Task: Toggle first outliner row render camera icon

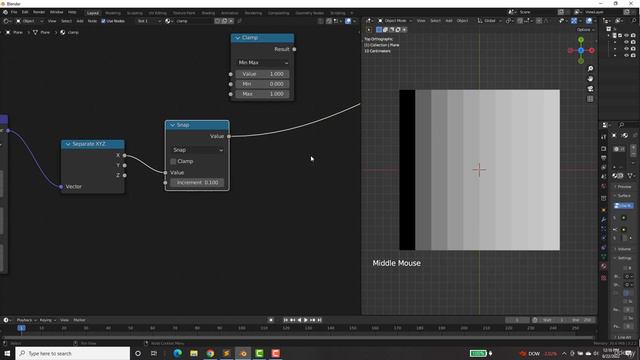Action: pos(633,36)
